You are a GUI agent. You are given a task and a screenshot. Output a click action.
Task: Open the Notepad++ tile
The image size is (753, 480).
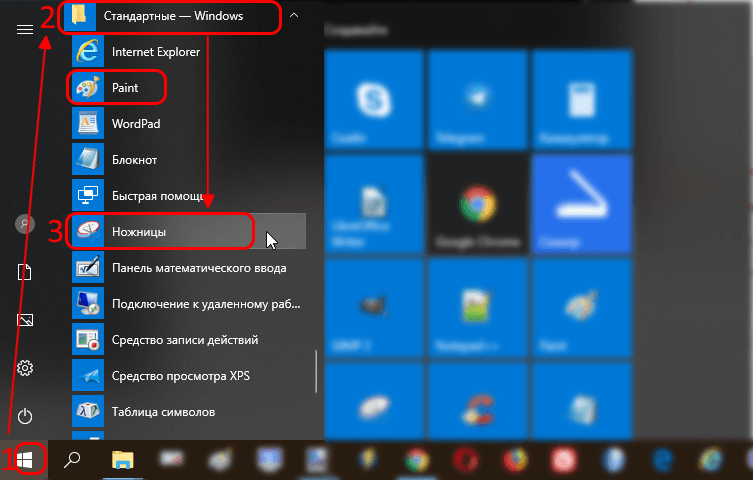477,308
